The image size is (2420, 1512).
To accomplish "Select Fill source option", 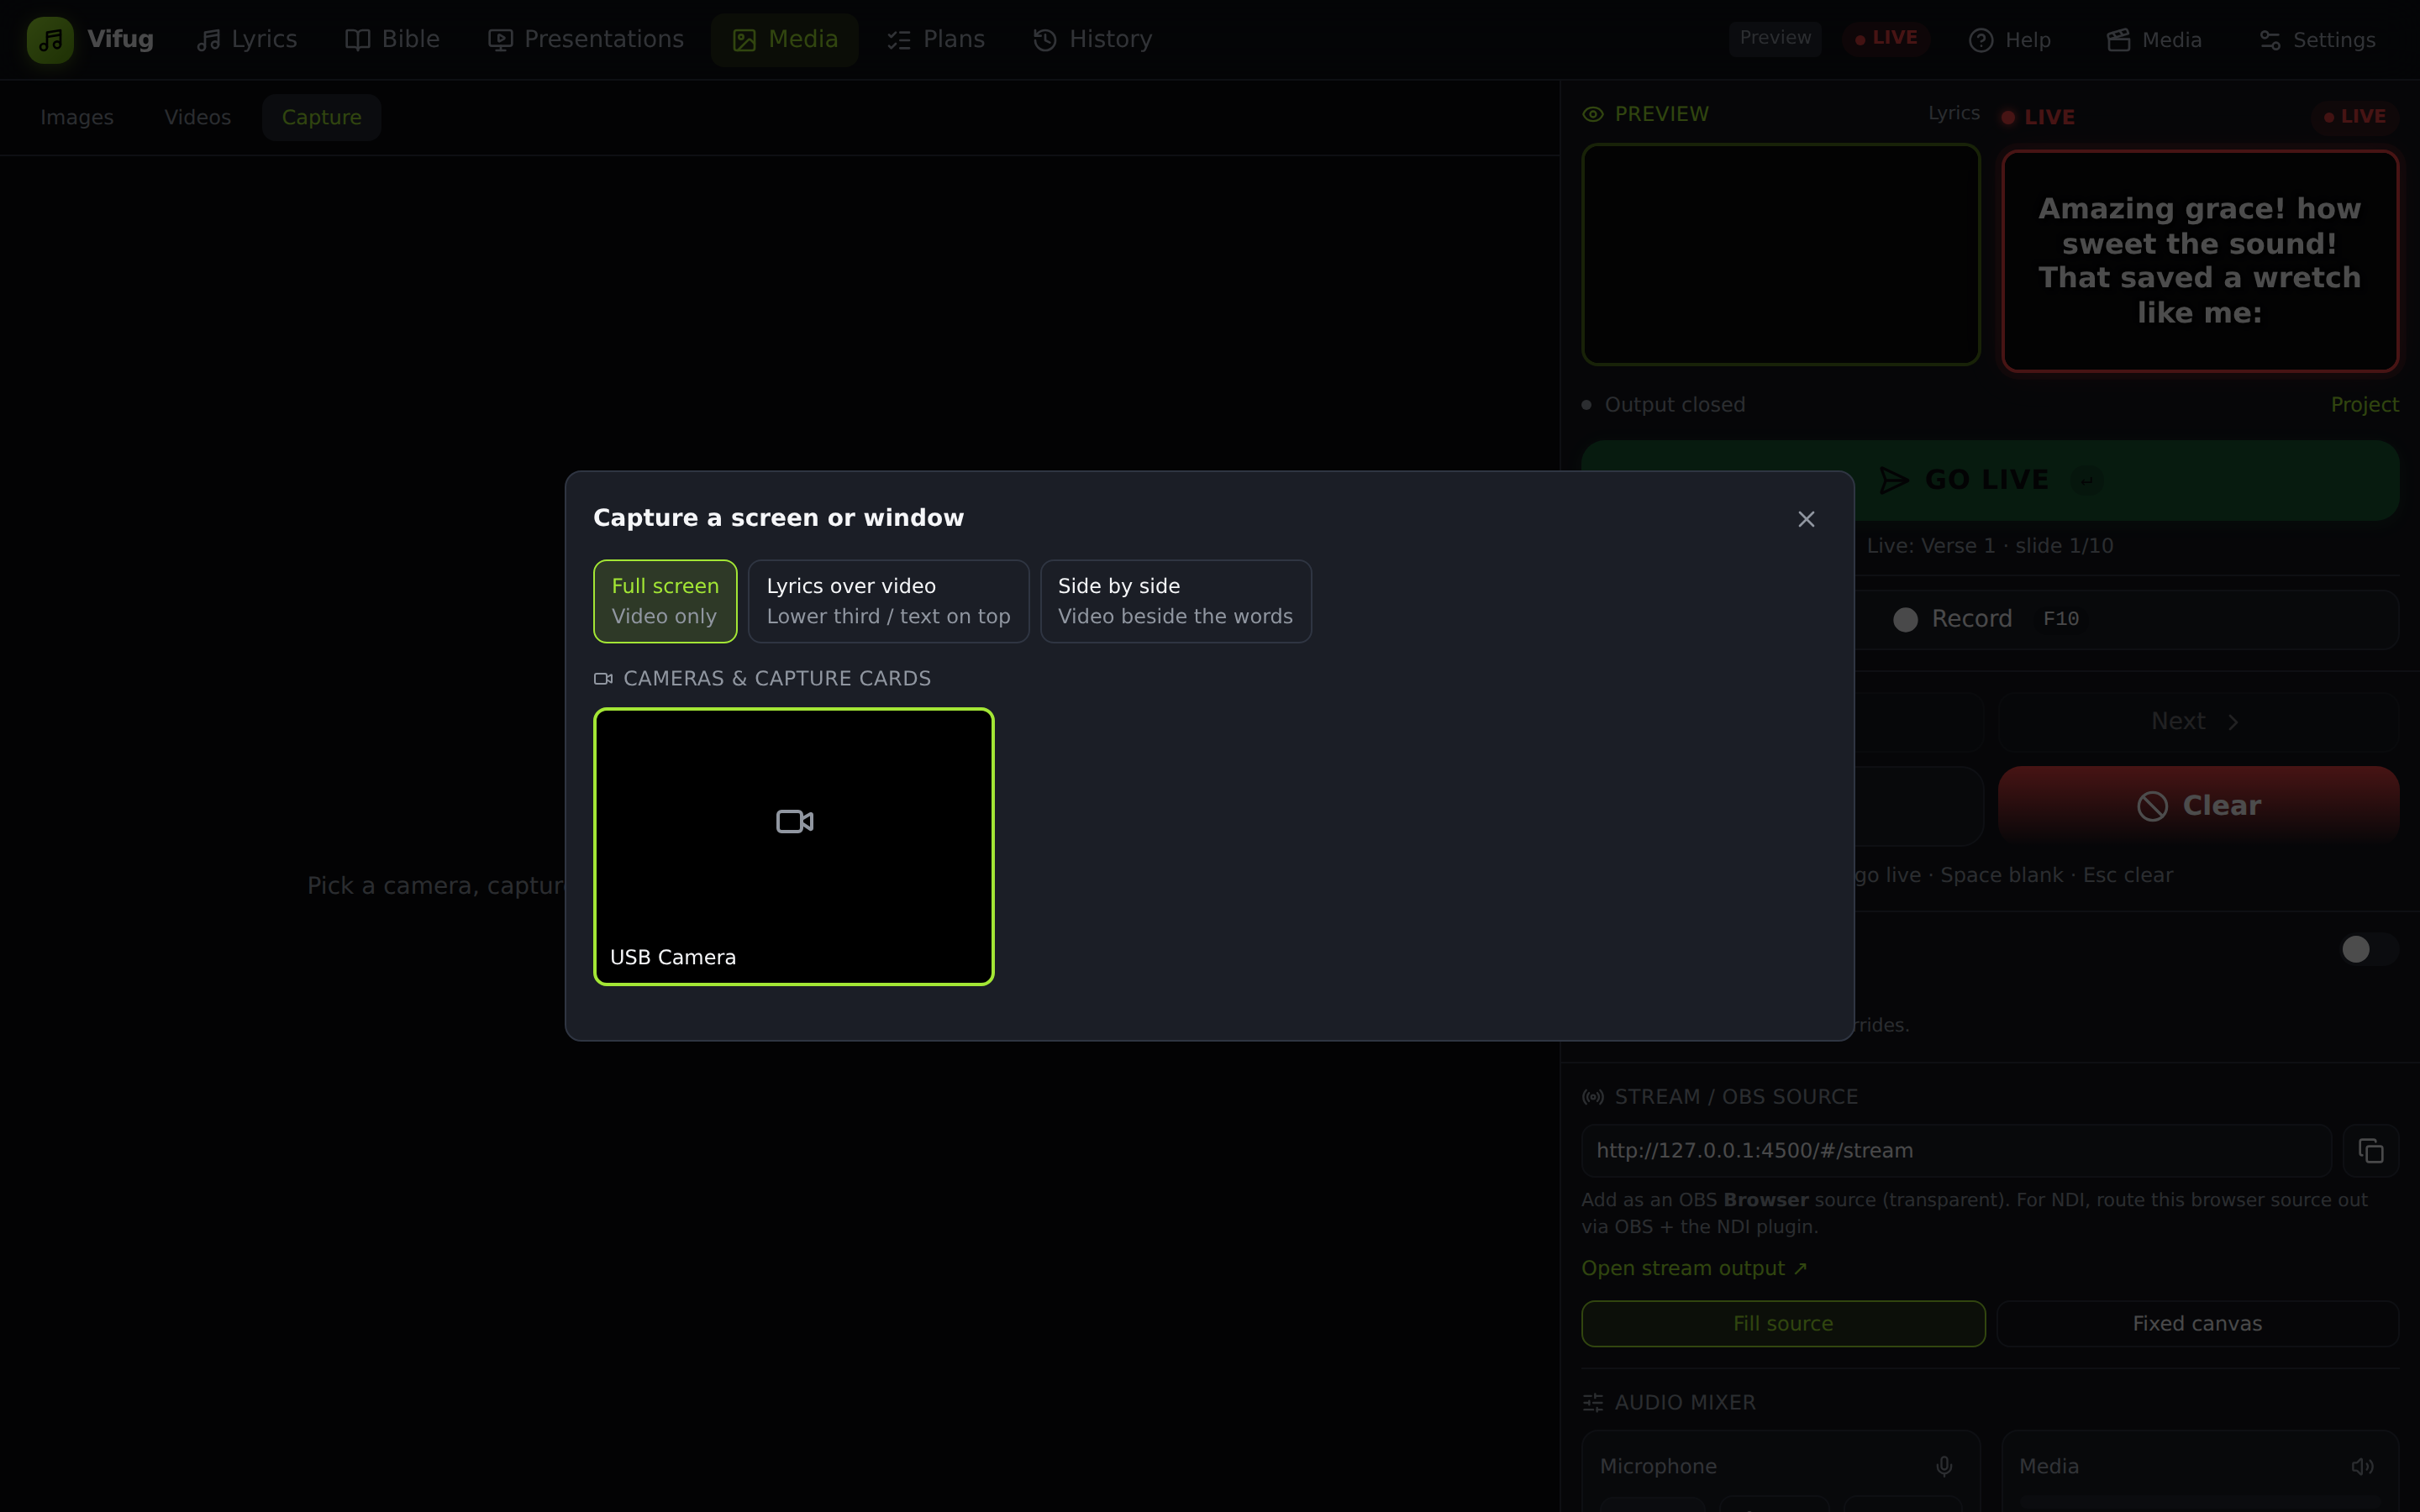I will (x=1783, y=1323).
